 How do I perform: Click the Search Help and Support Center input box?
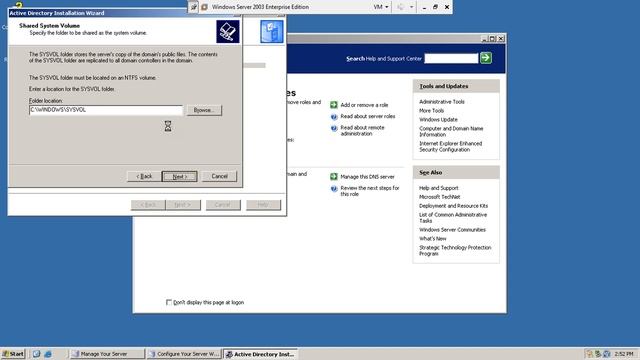(x=451, y=58)
